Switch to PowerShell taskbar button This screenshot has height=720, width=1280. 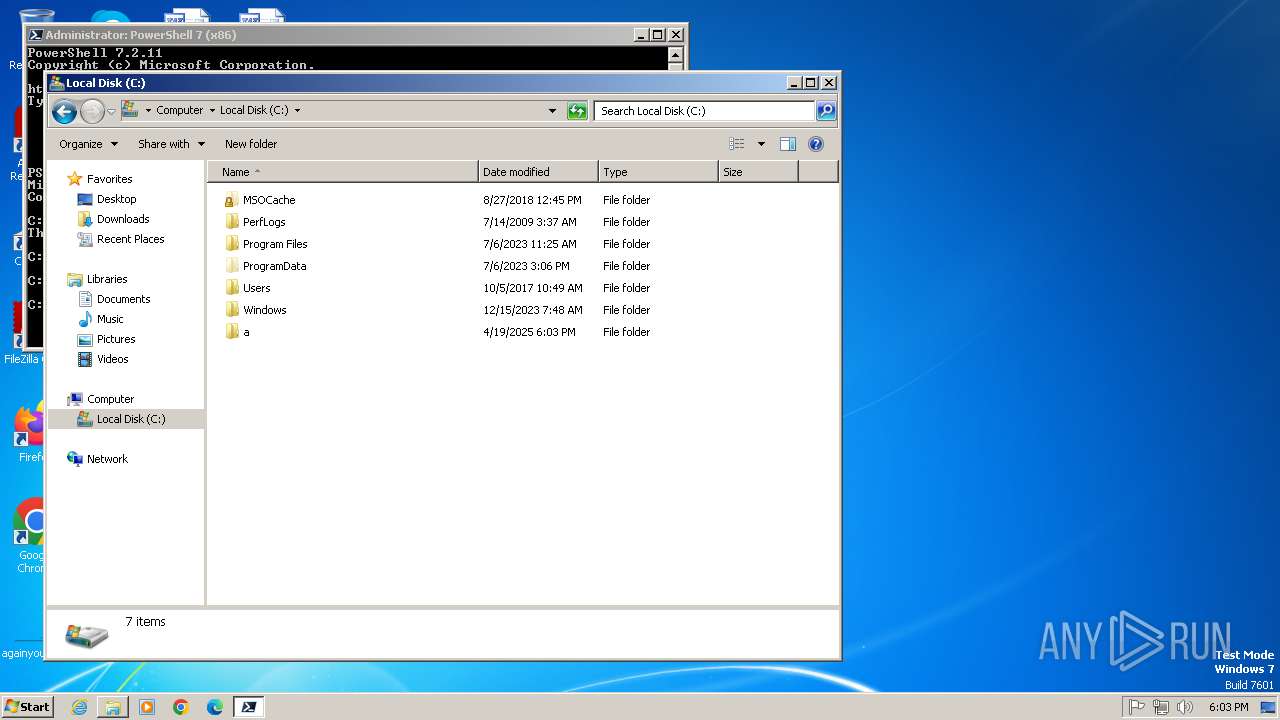(249, 707)
